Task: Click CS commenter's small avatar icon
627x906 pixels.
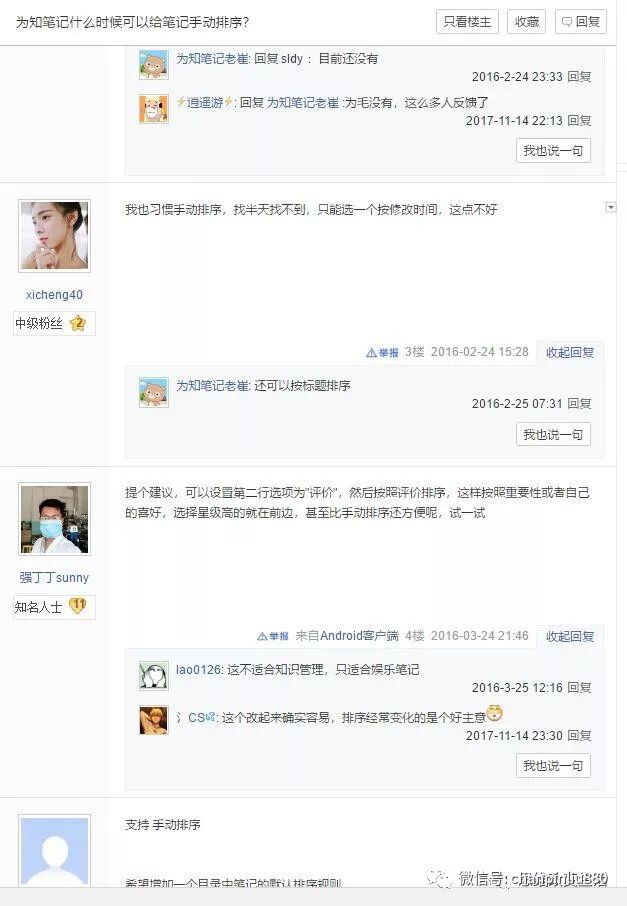Action: pyautogui.click(x=154, y=721)
